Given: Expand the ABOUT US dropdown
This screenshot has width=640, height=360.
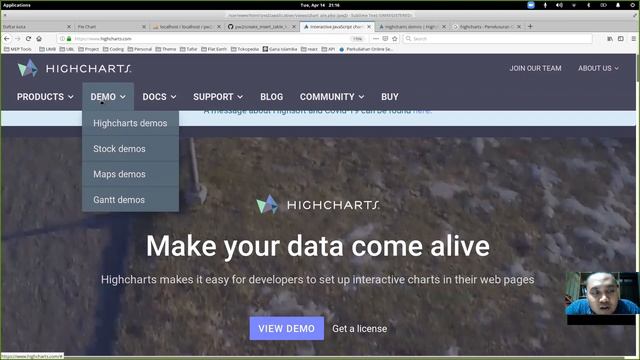Looking at the screenshot, I should pyautogui.click(x=598, y=68).
